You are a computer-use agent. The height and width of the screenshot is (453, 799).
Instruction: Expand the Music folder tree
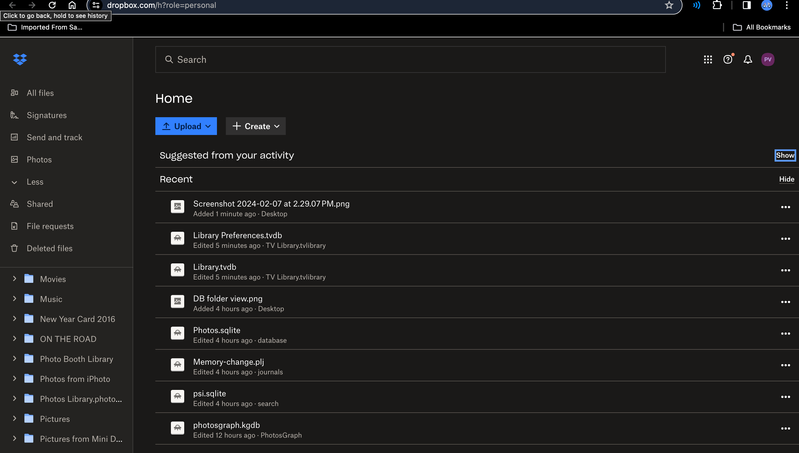(14, 299)
